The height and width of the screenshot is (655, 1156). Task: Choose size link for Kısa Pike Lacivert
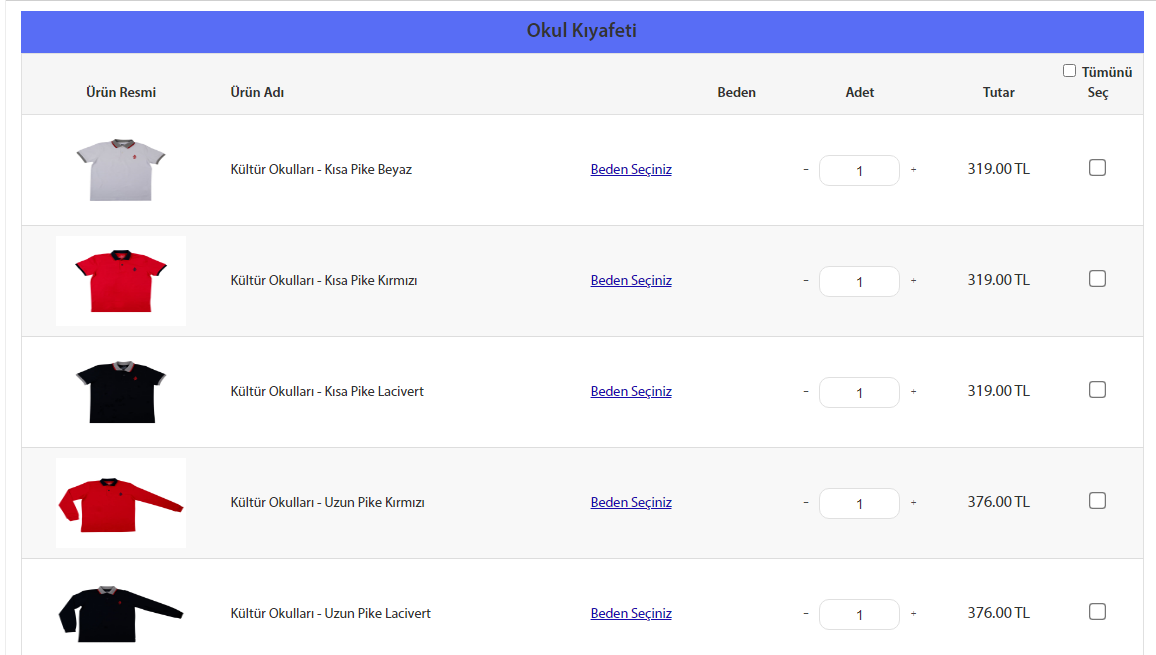(x=631, y=392)
